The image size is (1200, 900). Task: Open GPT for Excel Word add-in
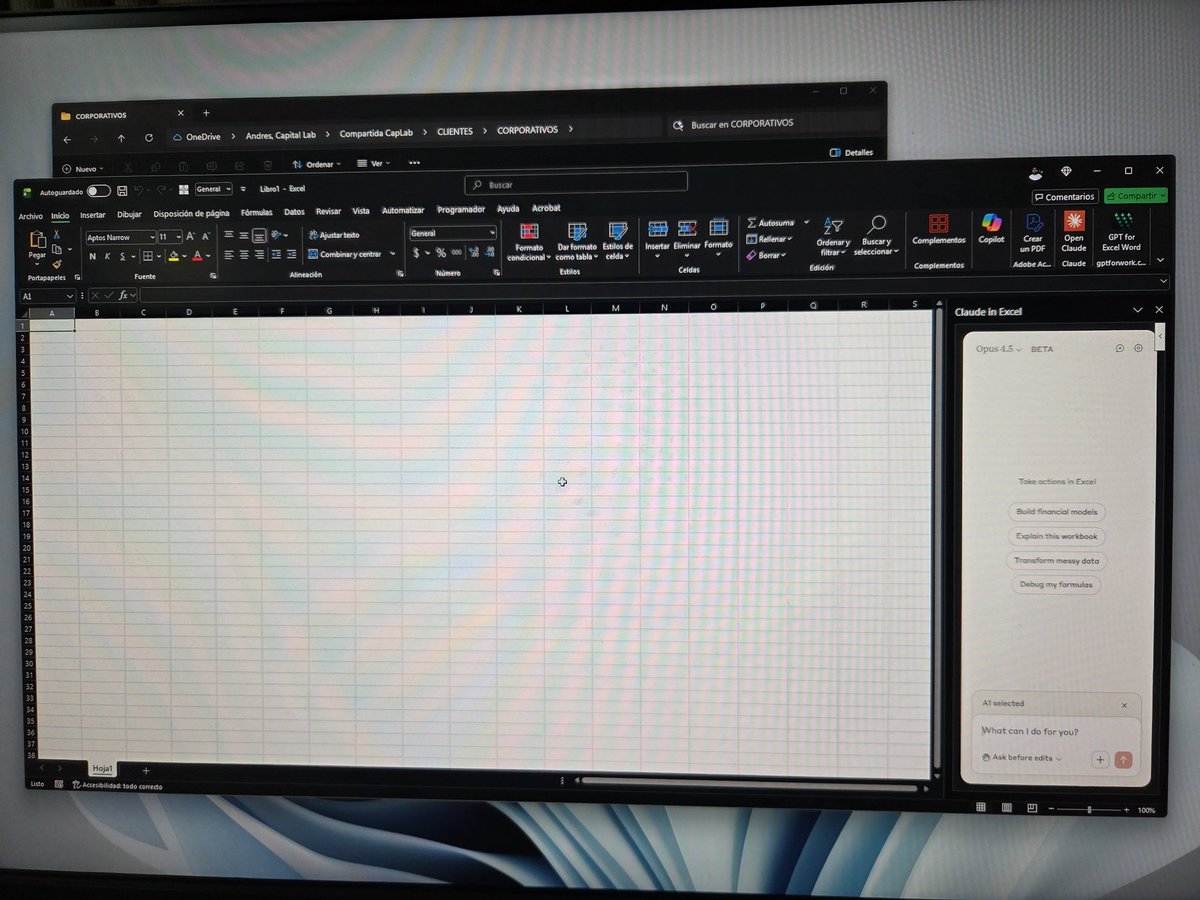[1123, 220]
